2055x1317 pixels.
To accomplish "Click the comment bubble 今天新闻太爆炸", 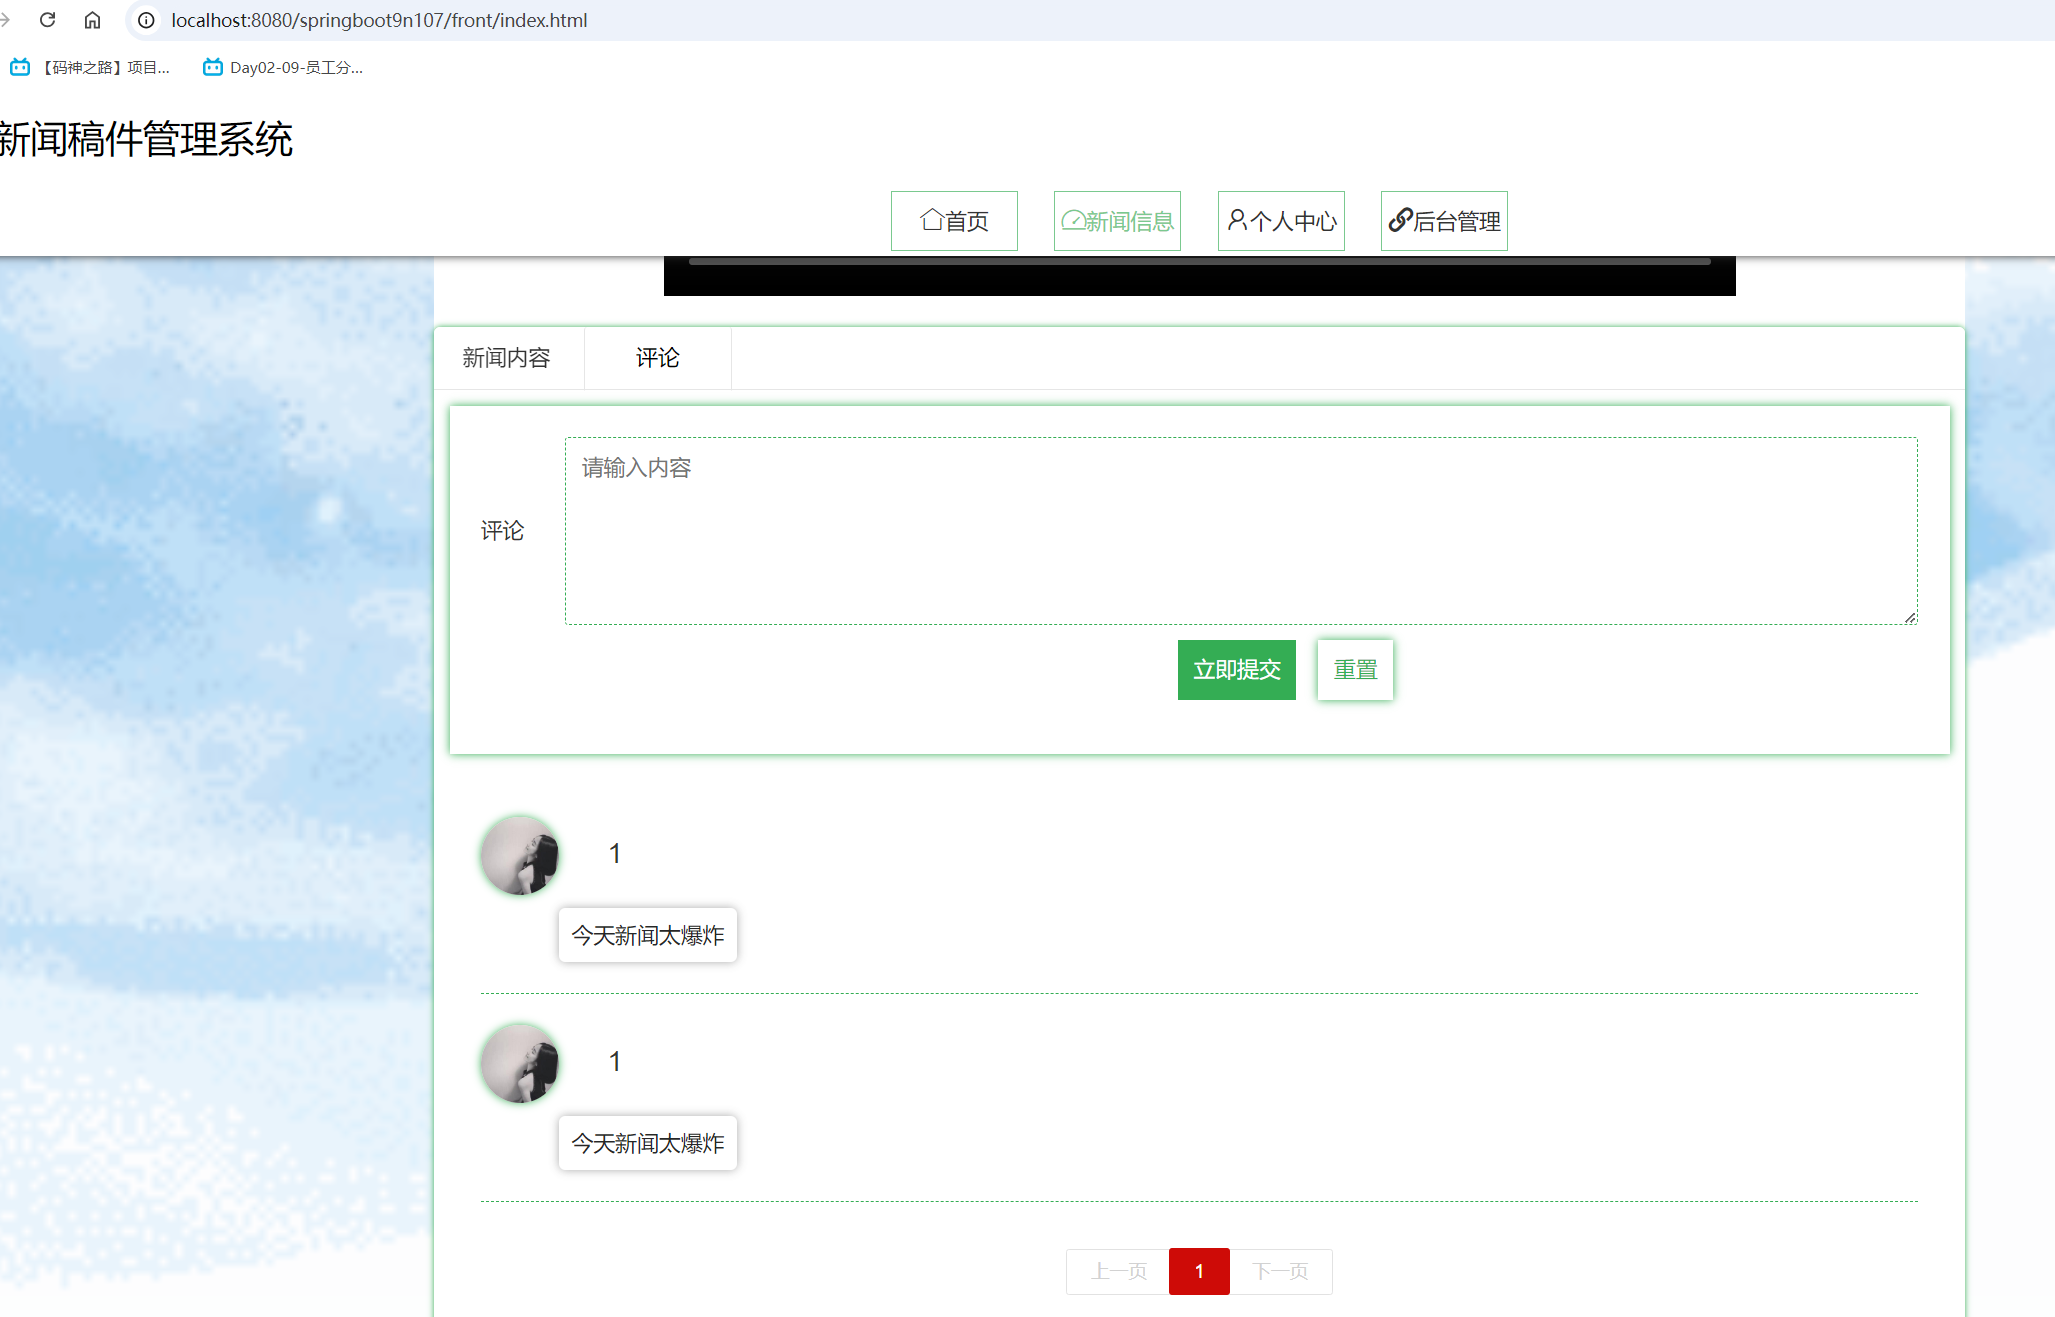I will [x=647, y=935].
